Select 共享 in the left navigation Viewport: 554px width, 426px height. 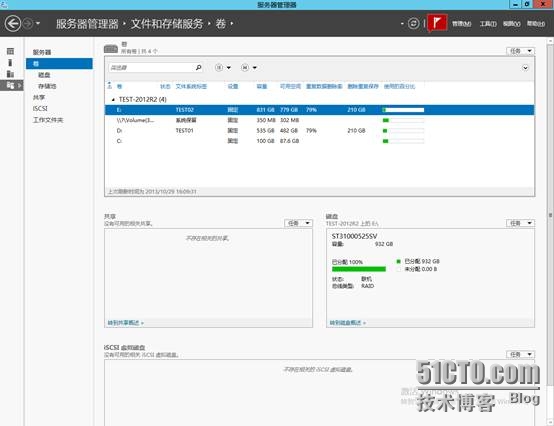pyautogui.click(x=39, y=97)
